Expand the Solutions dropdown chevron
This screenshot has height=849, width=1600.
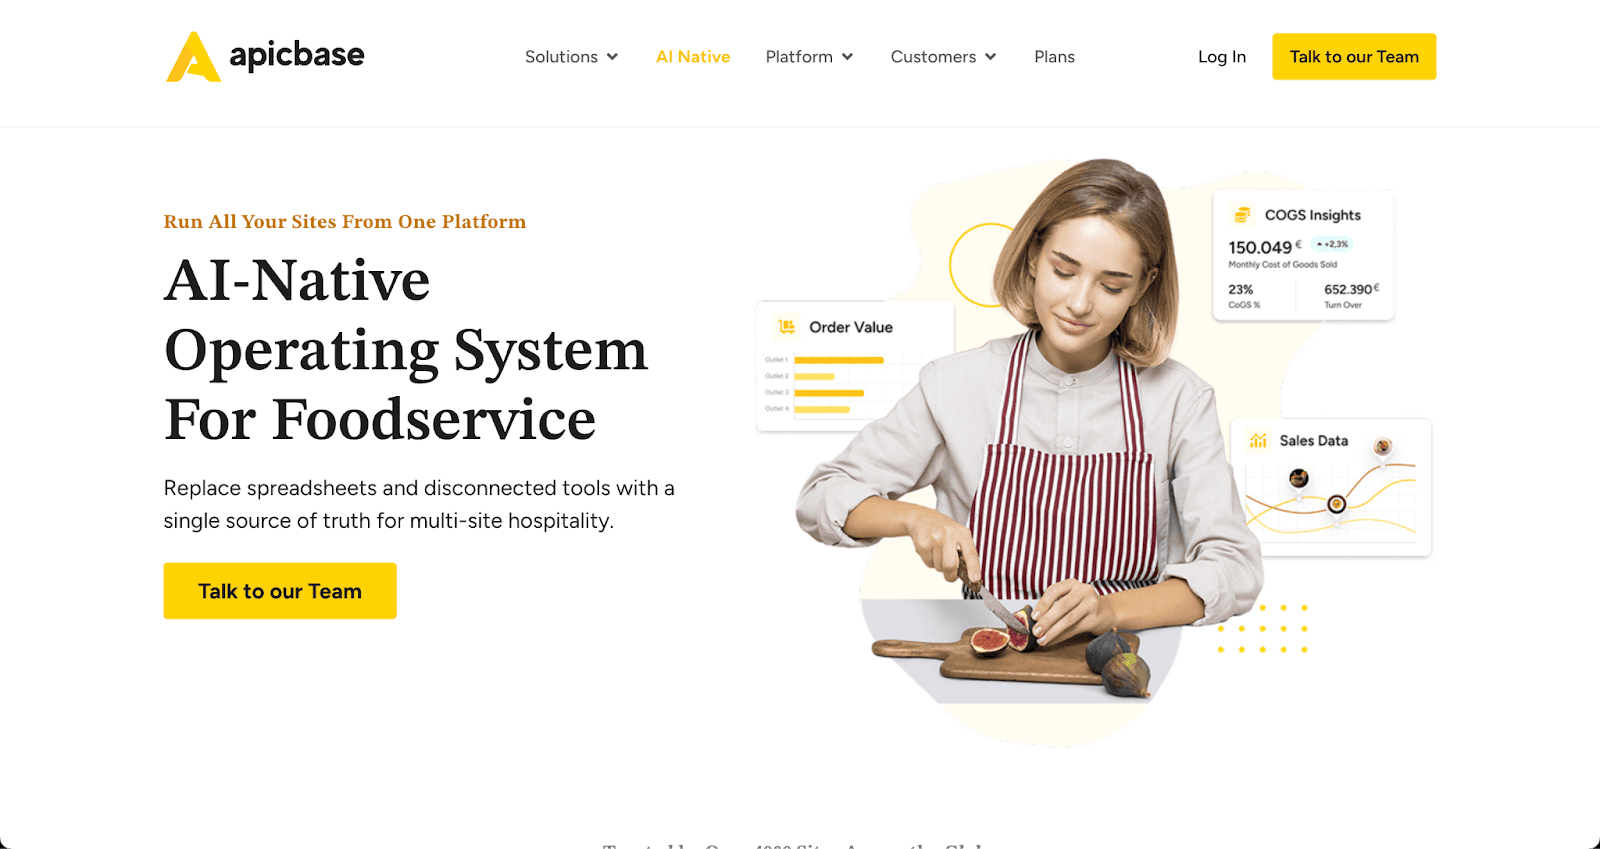pyautogui.click(x=612, y=57)
